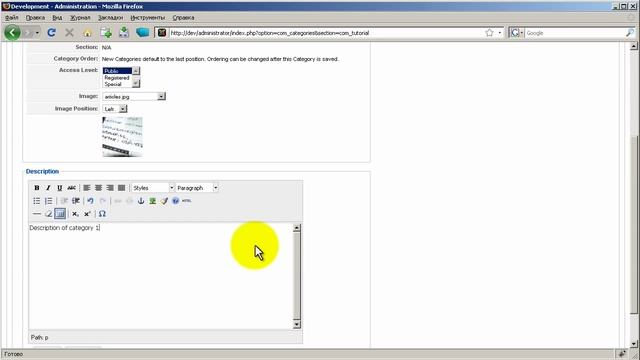Open the Закладки menu
Screen dimensions: 640x360
coord(110,18)
